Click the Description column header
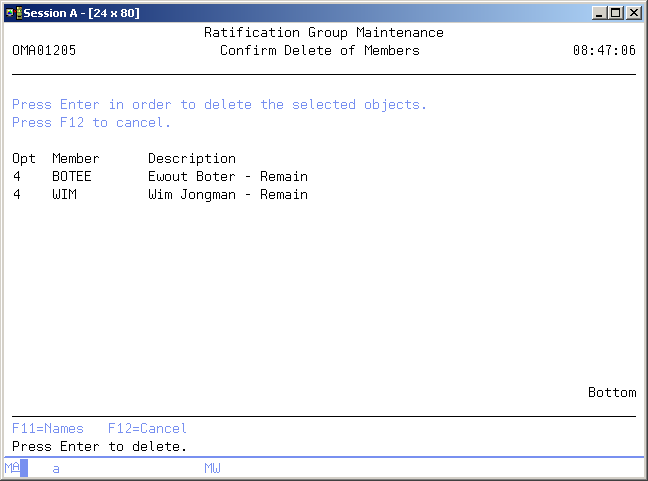The width and height of the screenshot is (648, 481). click(x=192, y=158)
